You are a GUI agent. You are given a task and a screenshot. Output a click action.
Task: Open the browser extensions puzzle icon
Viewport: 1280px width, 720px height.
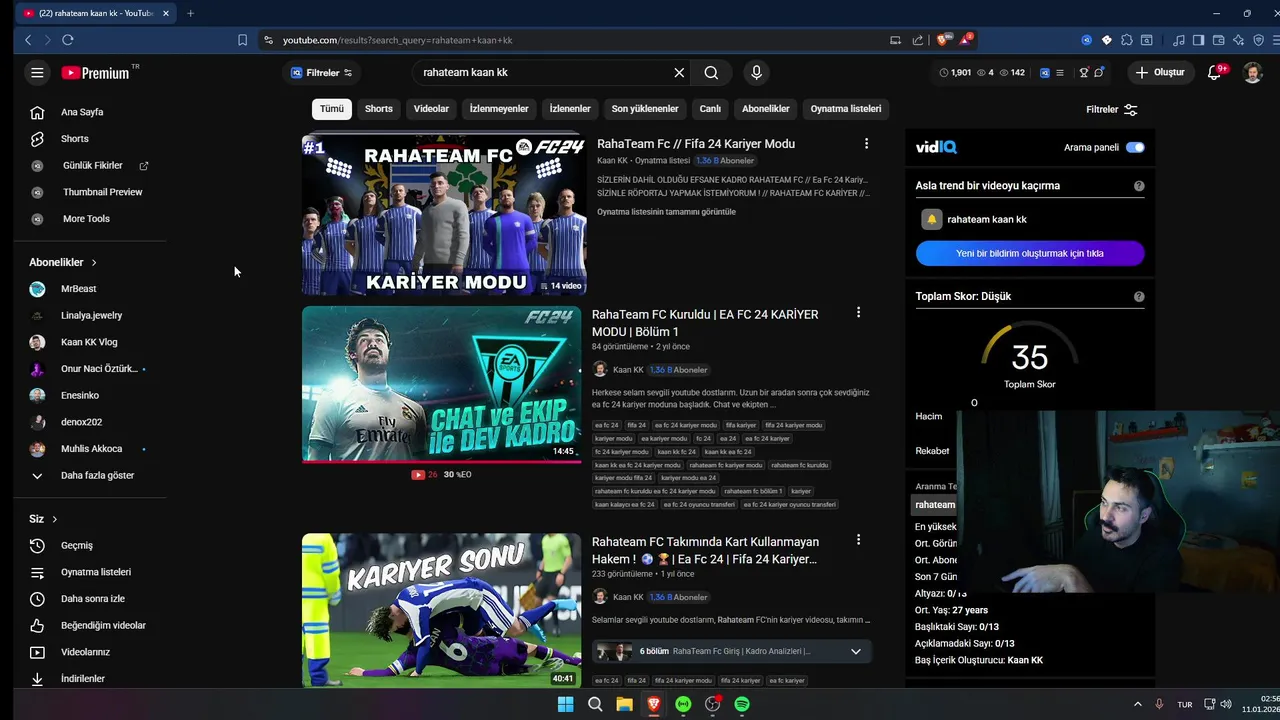1127,40
